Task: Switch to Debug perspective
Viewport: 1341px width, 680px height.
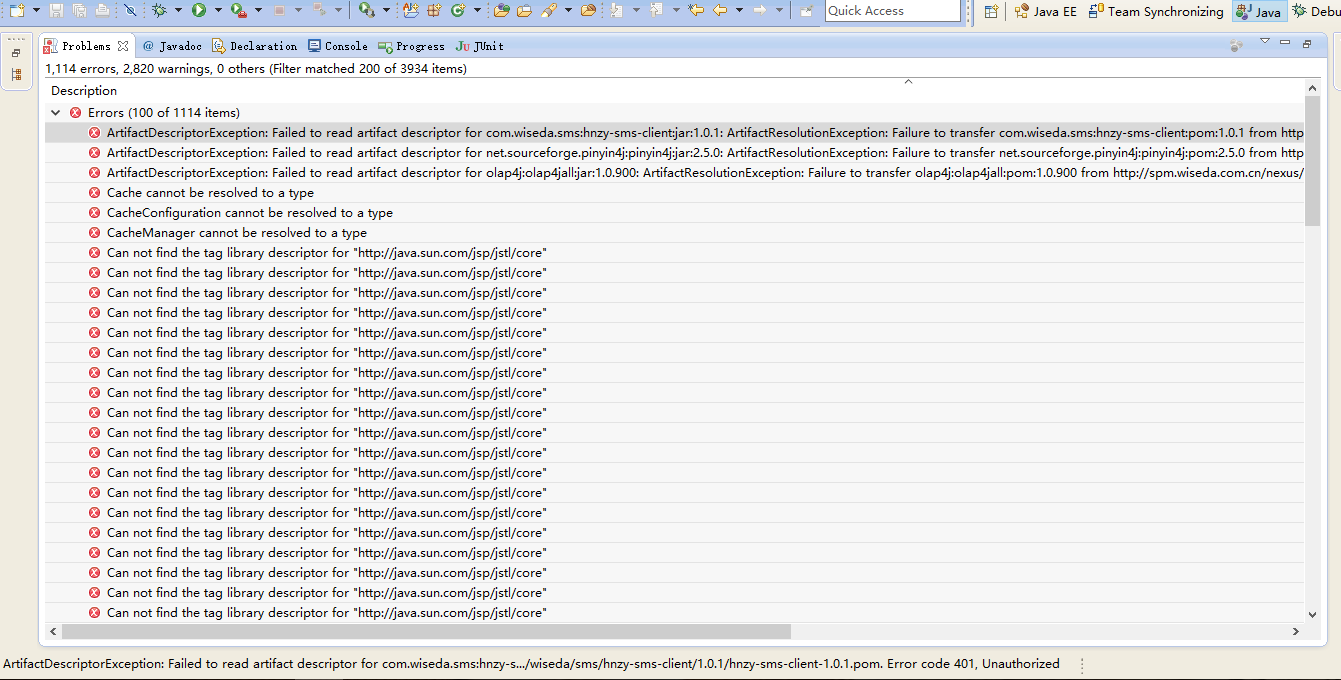Action: point(1315,11)
